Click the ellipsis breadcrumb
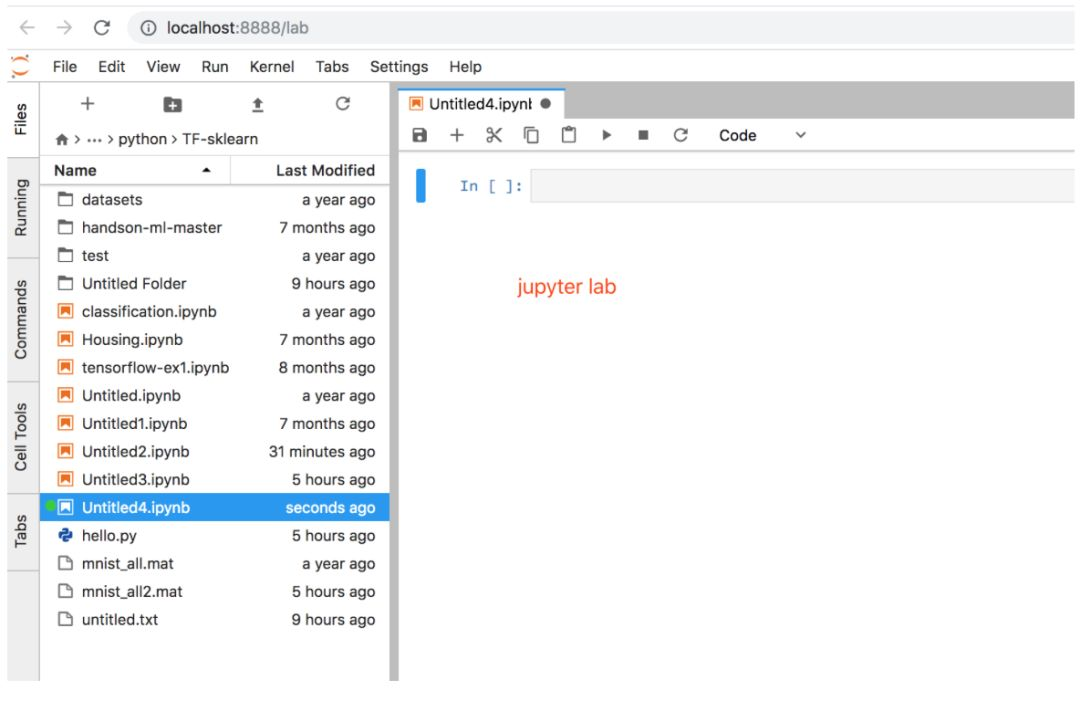 click(x=94, y=140)
